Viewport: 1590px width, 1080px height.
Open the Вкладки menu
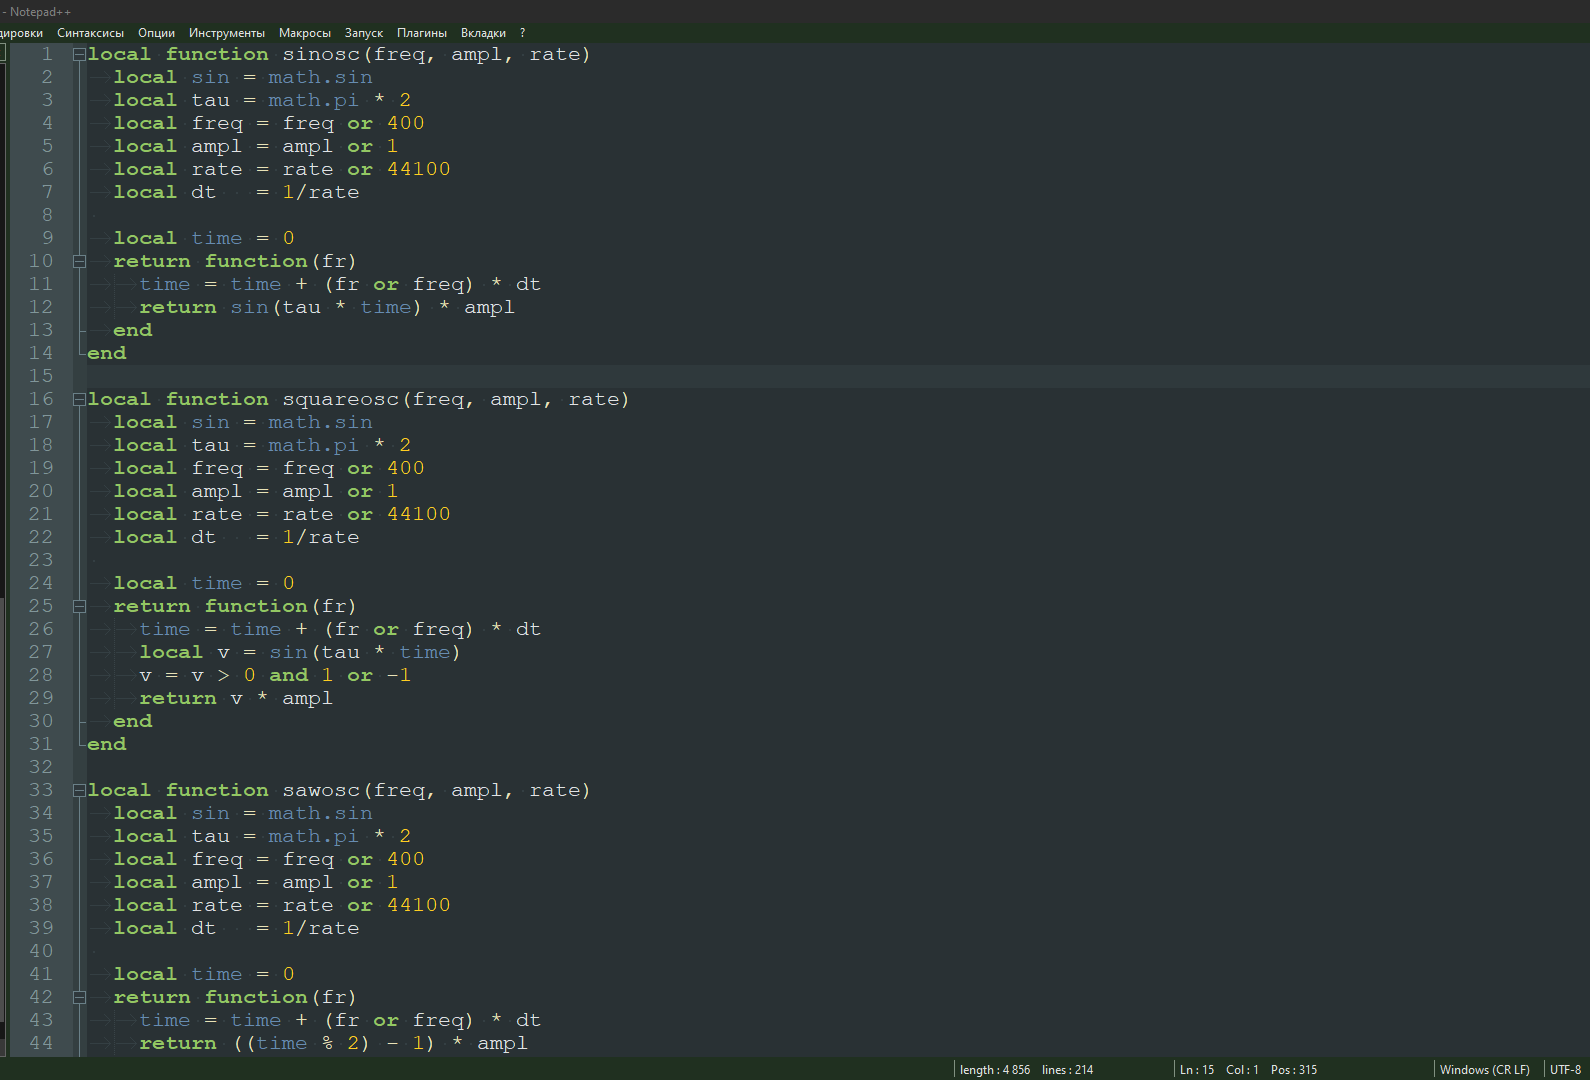484,33
